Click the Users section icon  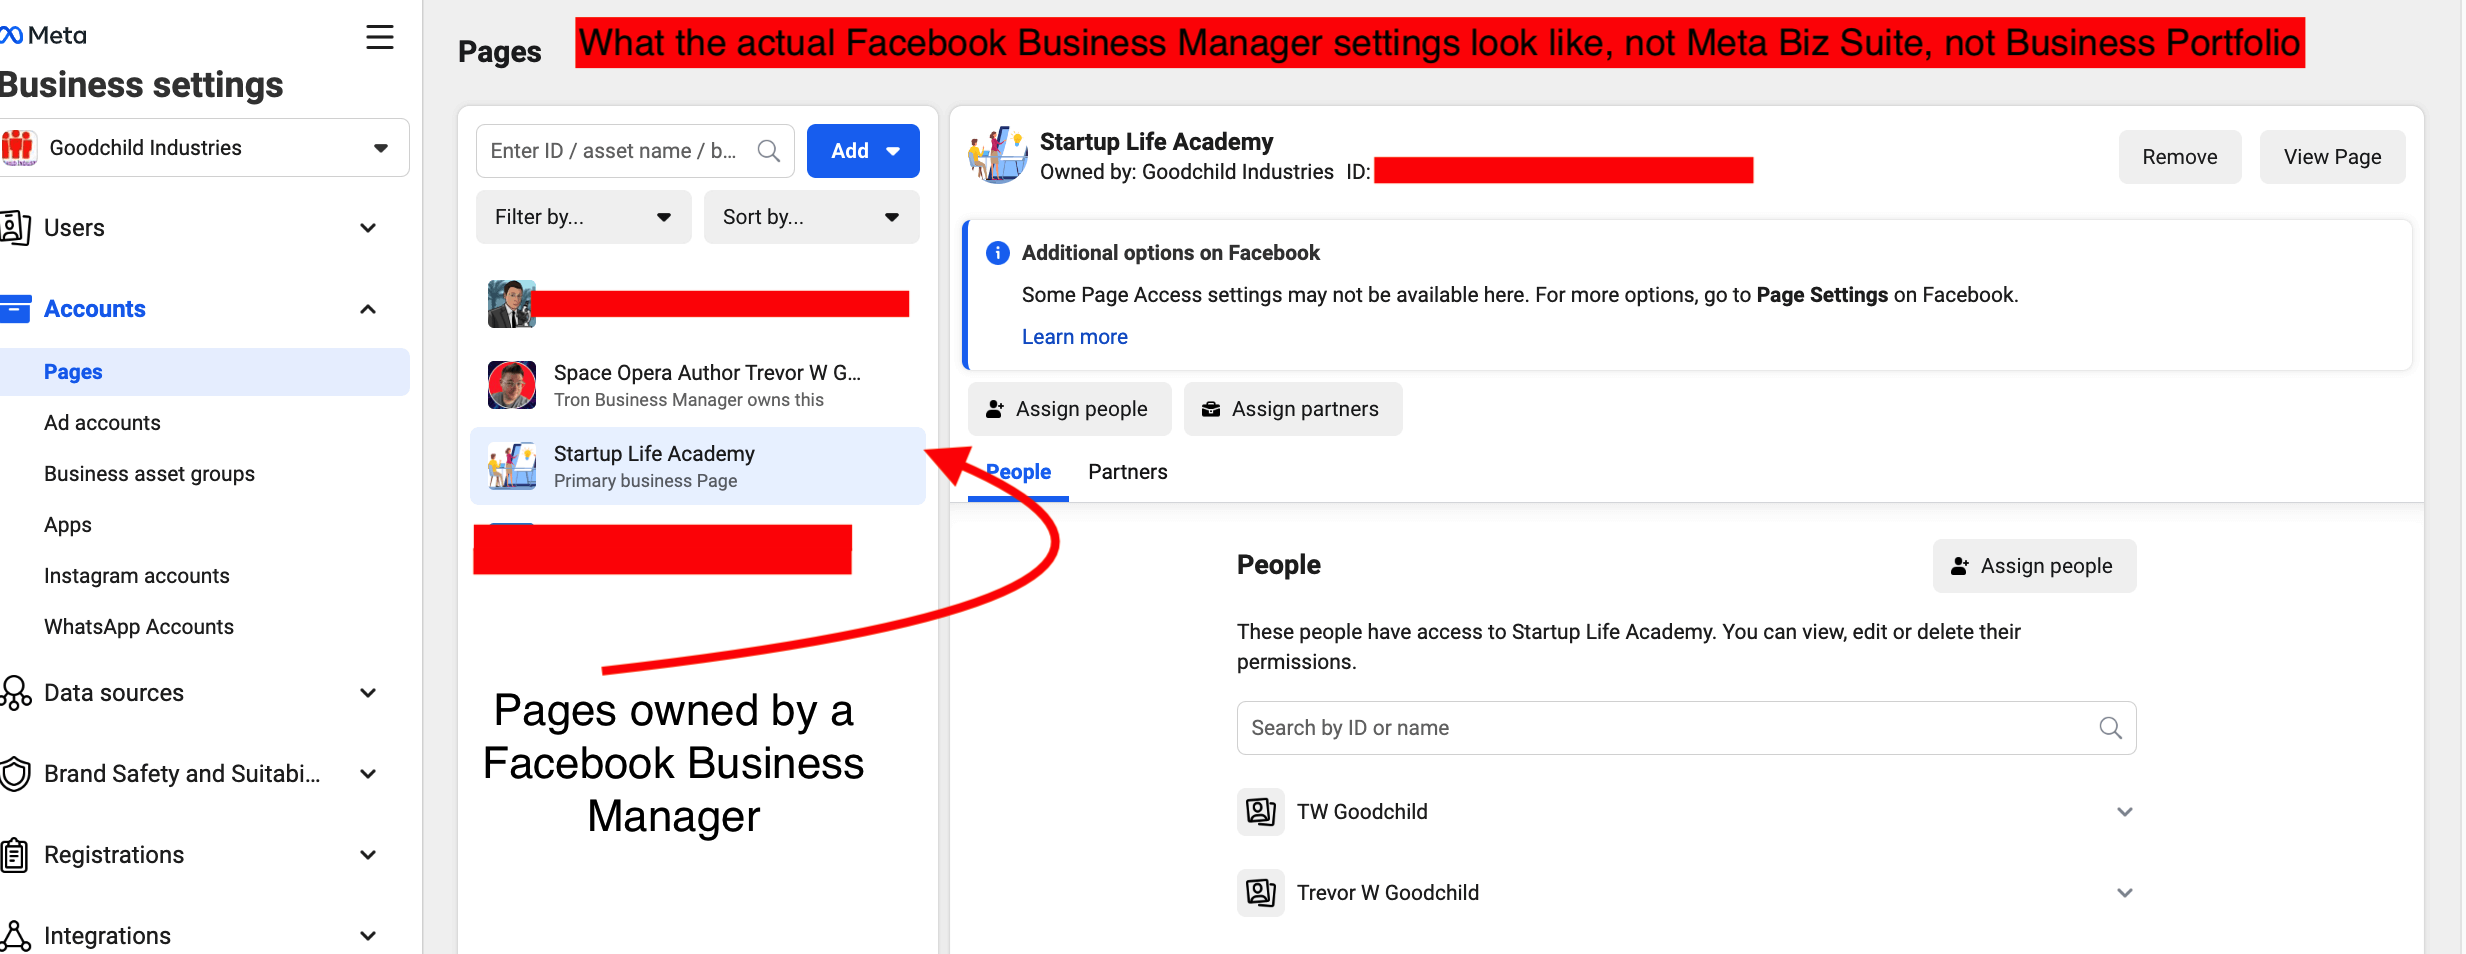click(15, 228)
